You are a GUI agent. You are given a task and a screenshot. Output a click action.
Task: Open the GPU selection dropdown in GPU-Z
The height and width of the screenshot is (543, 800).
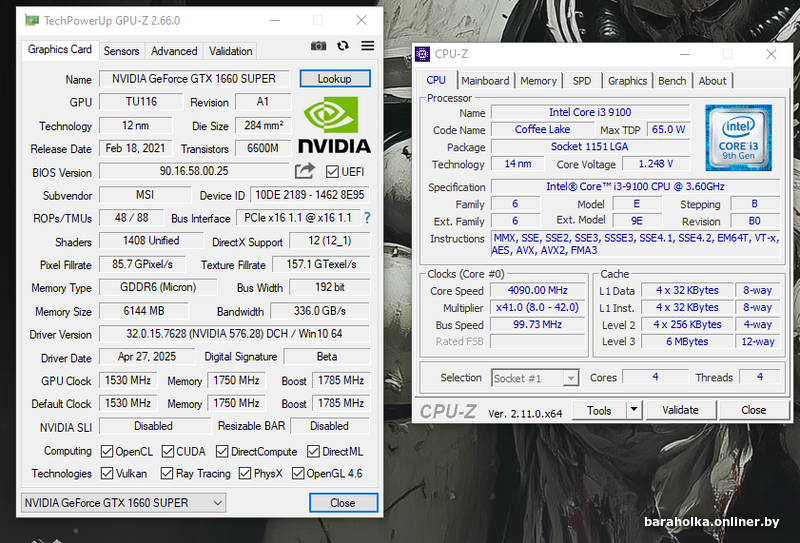point(123,503)
